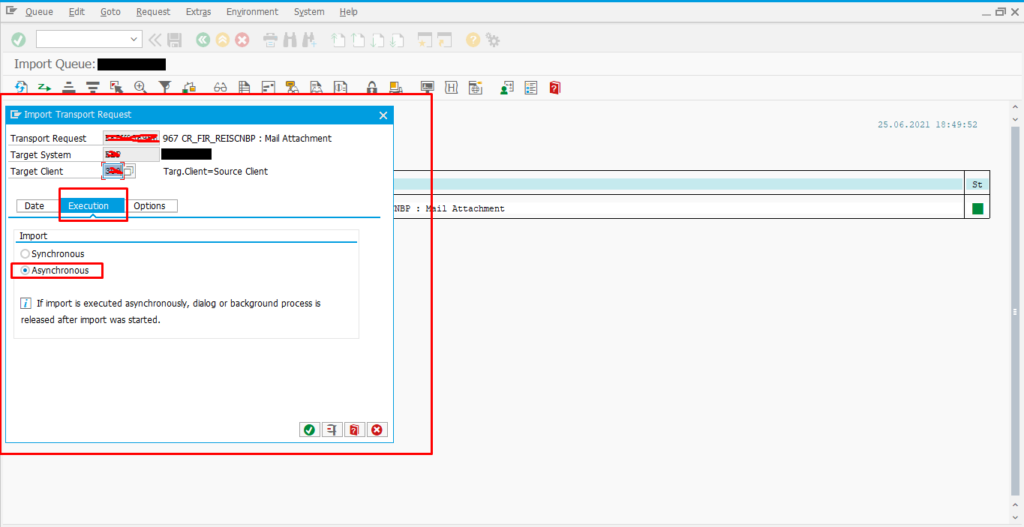Click the Select Request cursor icon
The image size is (1024, 527).
(x=116, y=88)
